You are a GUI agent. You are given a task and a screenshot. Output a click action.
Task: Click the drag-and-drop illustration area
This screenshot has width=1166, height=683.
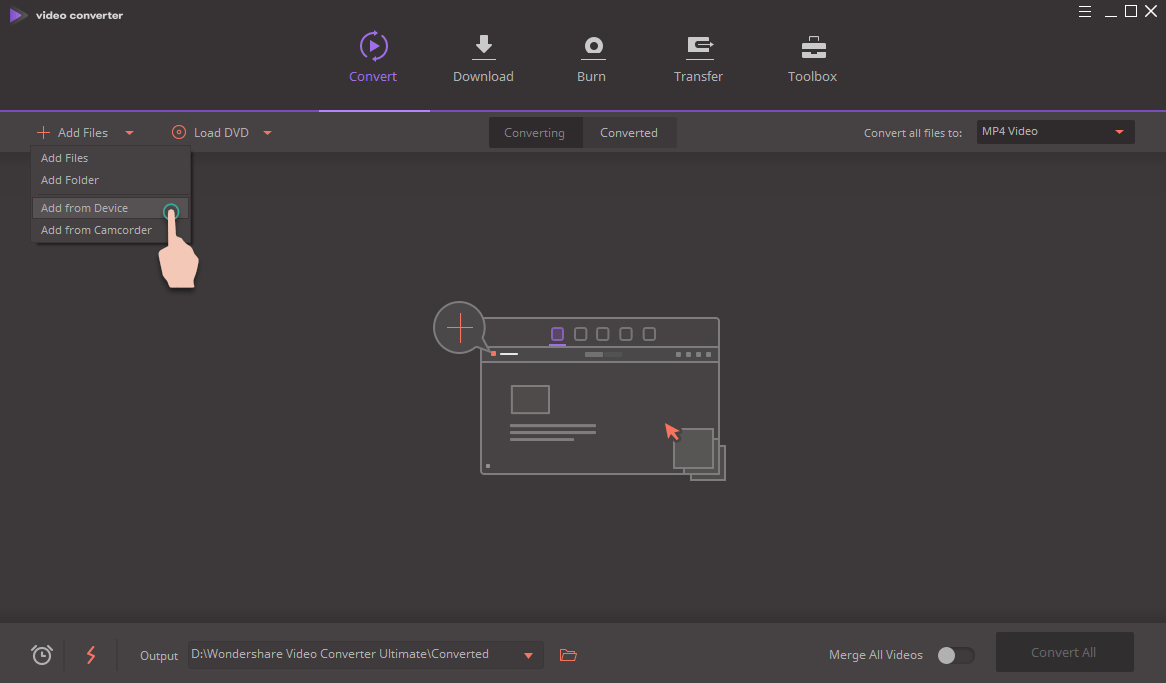[x=579, y=391]
